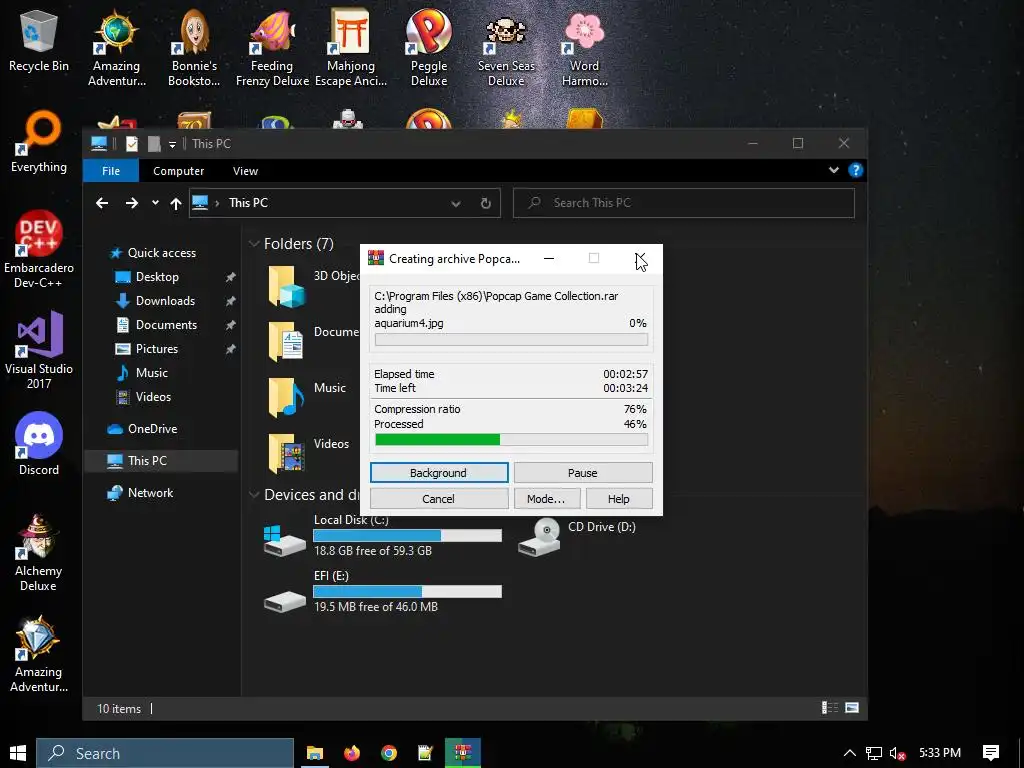Click the Search This PC field
The image size is (1024, 768).
click(x=683, y=203)
